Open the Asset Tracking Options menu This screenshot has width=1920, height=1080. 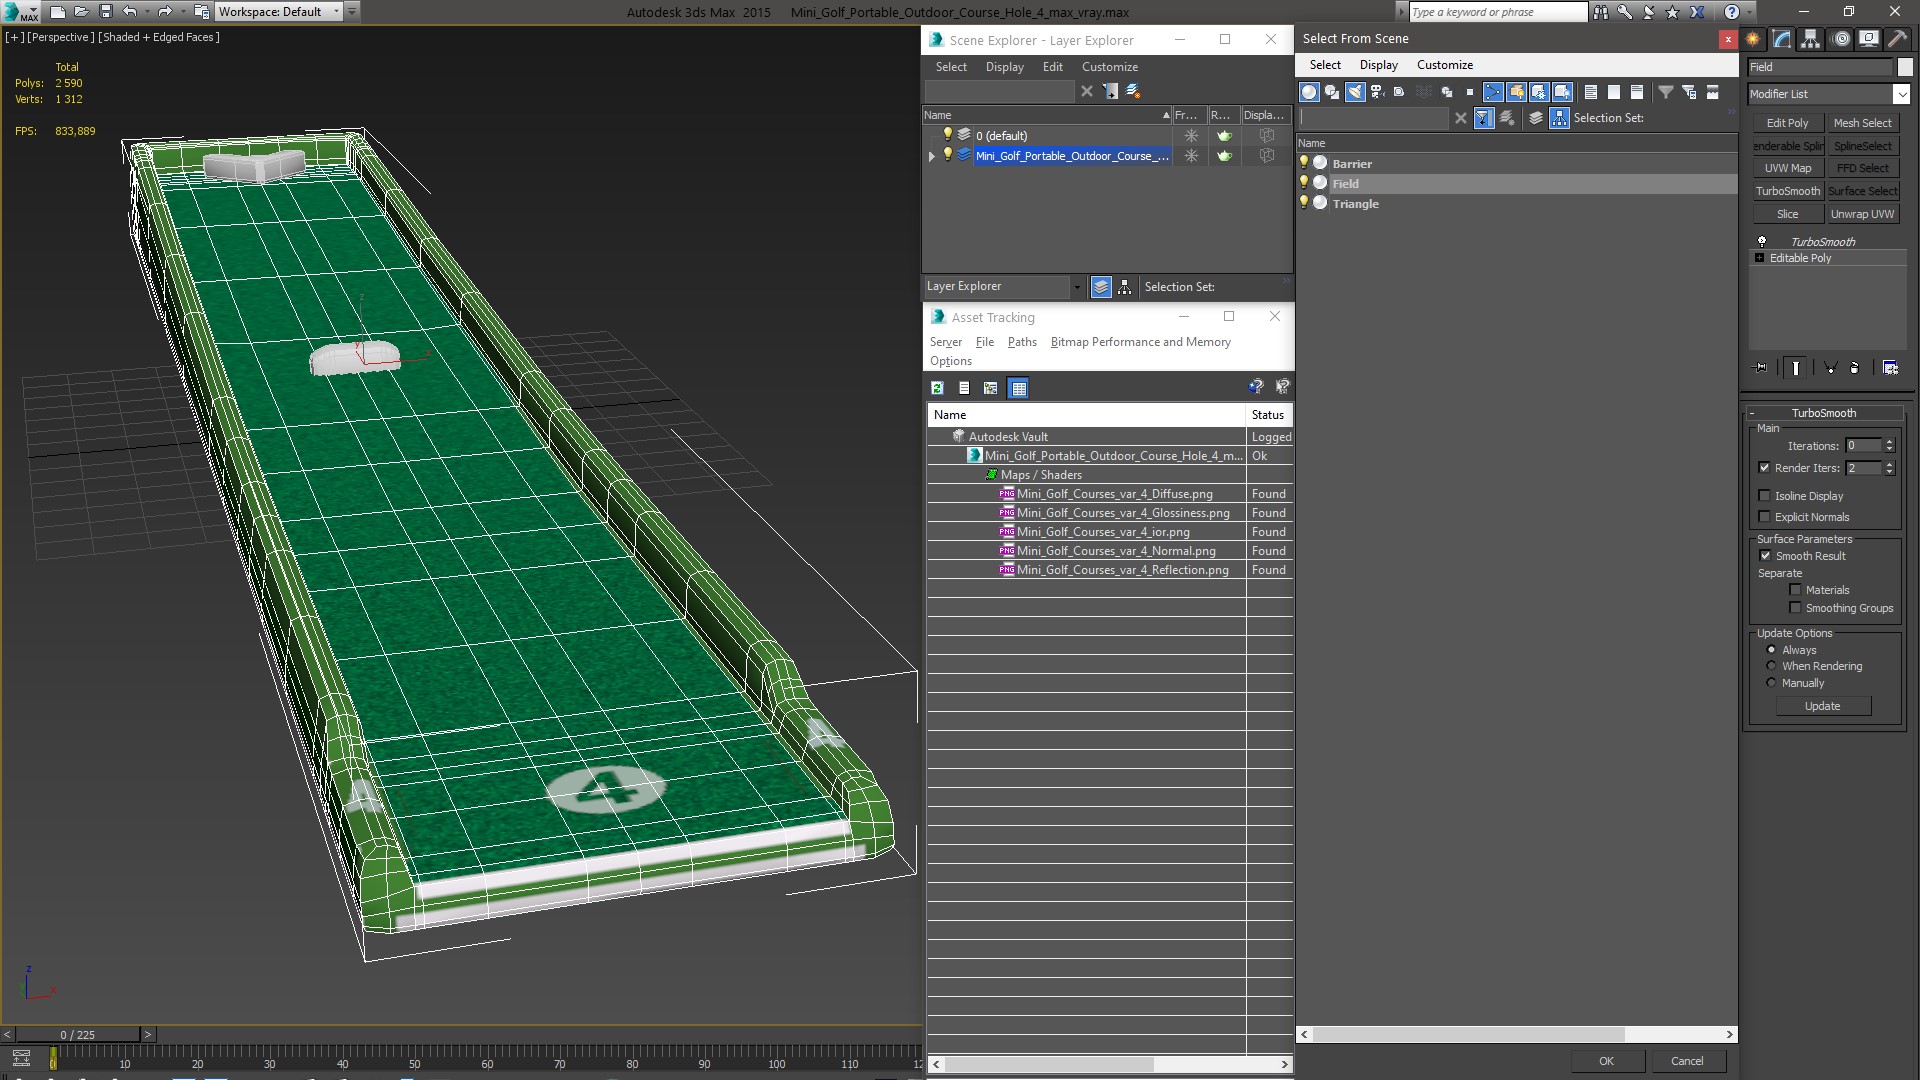950,361
